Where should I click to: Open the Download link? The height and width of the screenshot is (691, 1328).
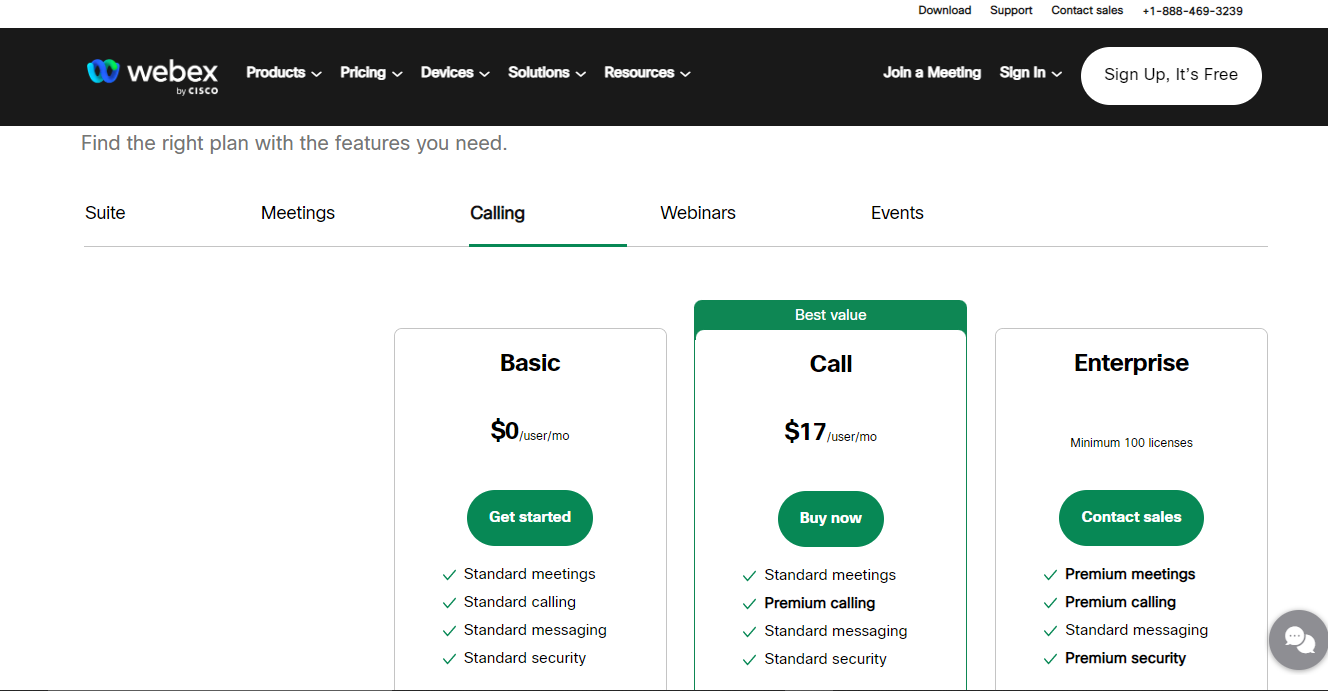click(x=945, y=10)
